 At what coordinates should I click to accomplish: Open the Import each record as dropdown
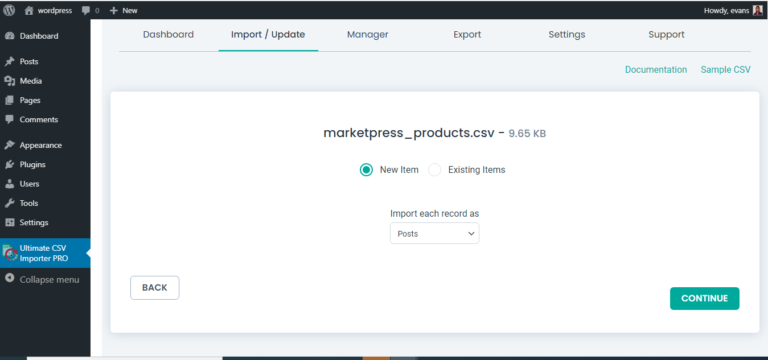point(434,233)
